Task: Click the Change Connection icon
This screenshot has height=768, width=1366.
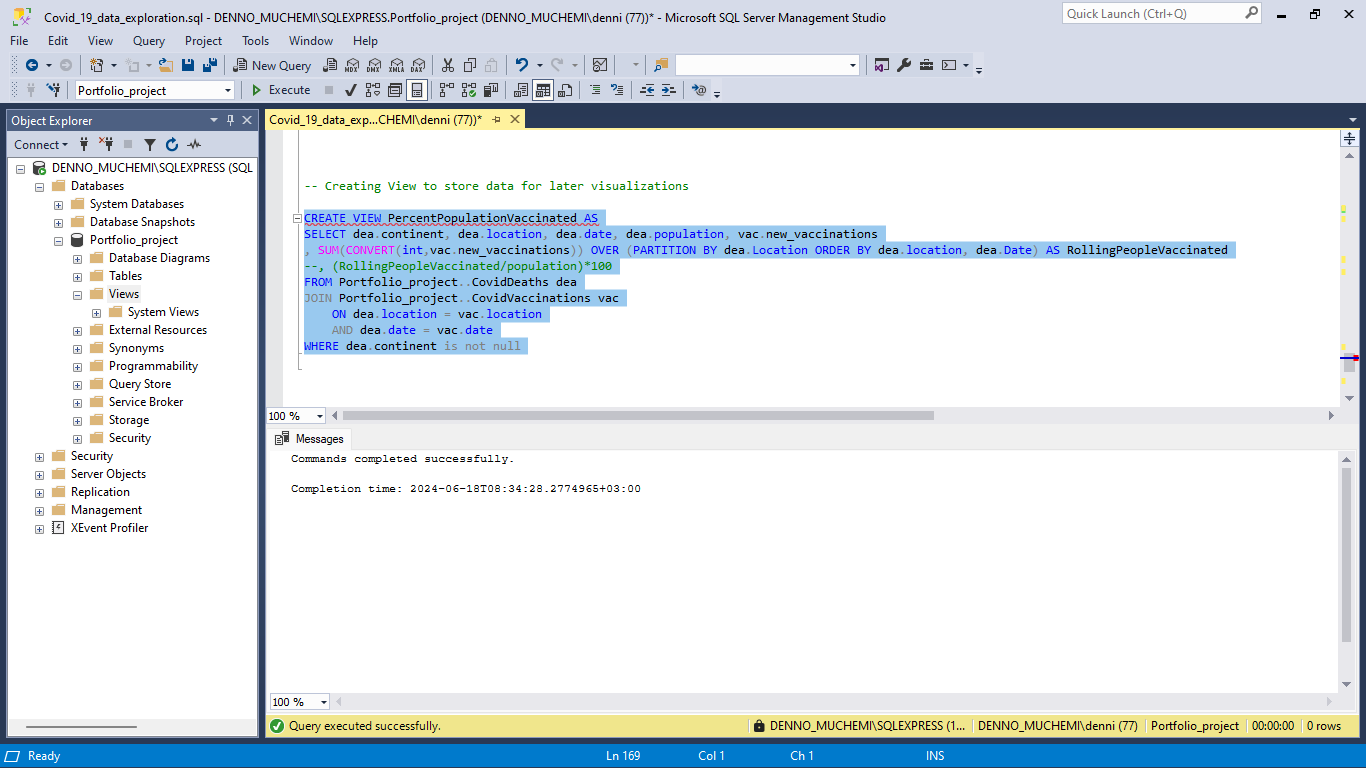Action: click(54, 90)
